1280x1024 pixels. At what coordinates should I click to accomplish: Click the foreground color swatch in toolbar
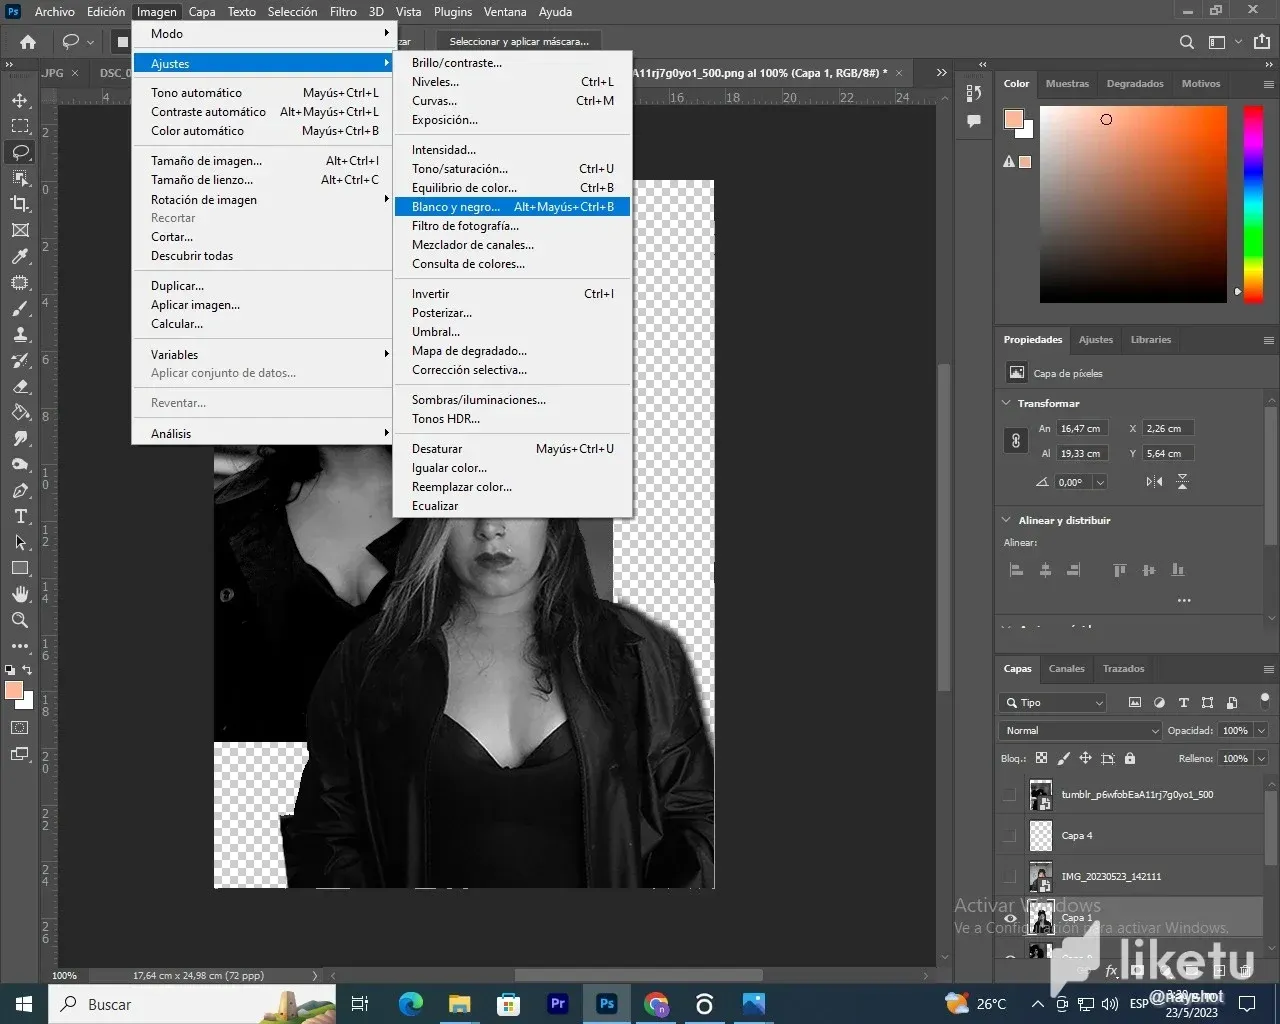13,690
